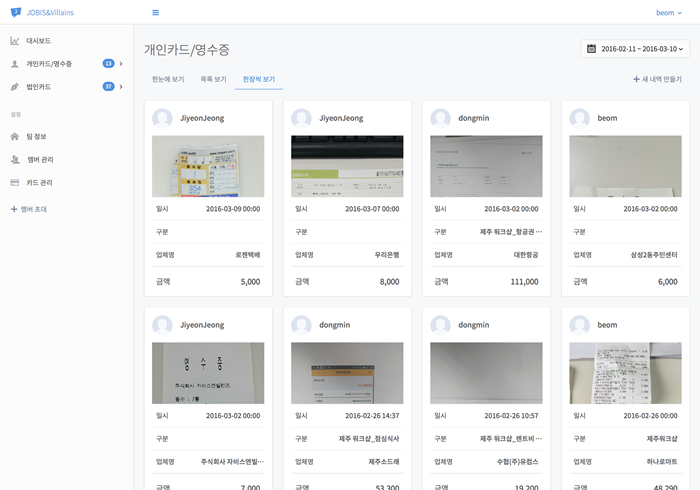Click the avatar on the 로젠택배 card
The width and height of the screenshot is (700, 490).
162,118
